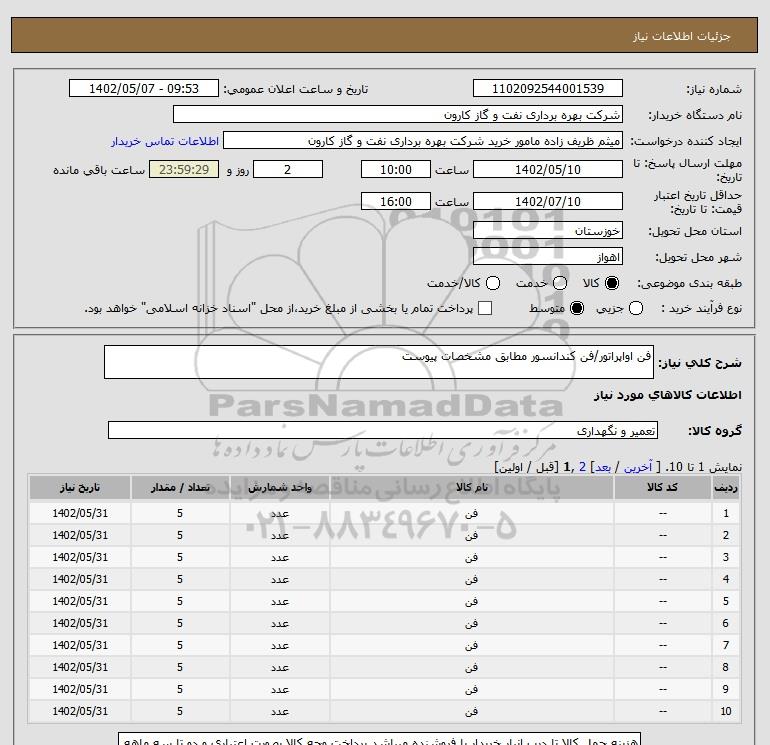Click unit عدد in row 2
This screenshot has height=745, width=770.
280,535
